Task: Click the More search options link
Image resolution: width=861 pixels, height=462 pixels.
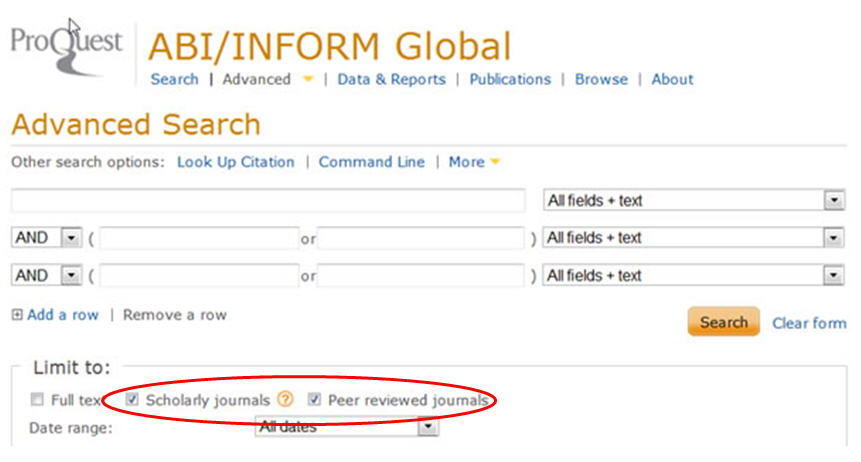Action: [x=467, y=162]
